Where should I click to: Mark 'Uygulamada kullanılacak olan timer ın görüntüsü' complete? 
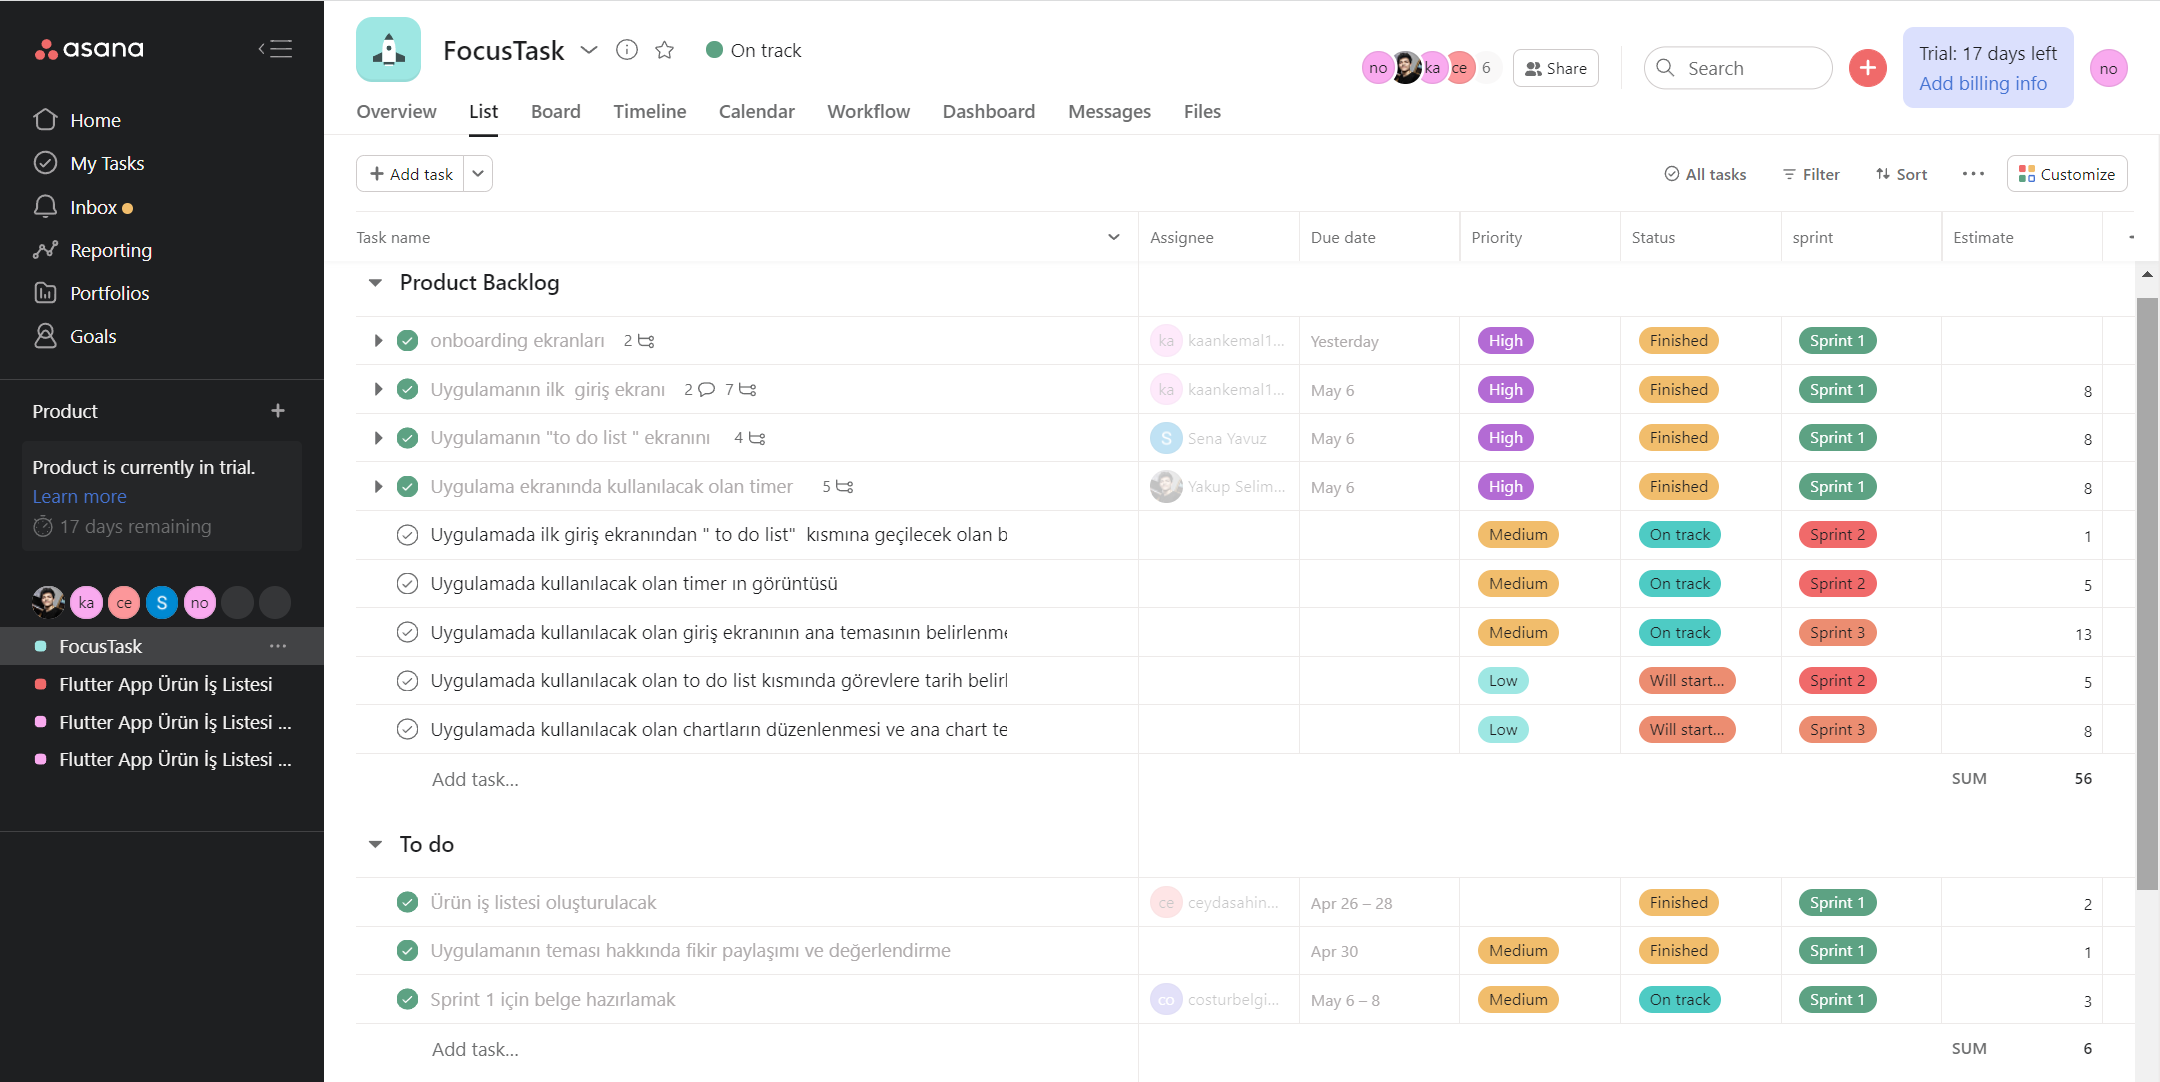pos(408,583)
